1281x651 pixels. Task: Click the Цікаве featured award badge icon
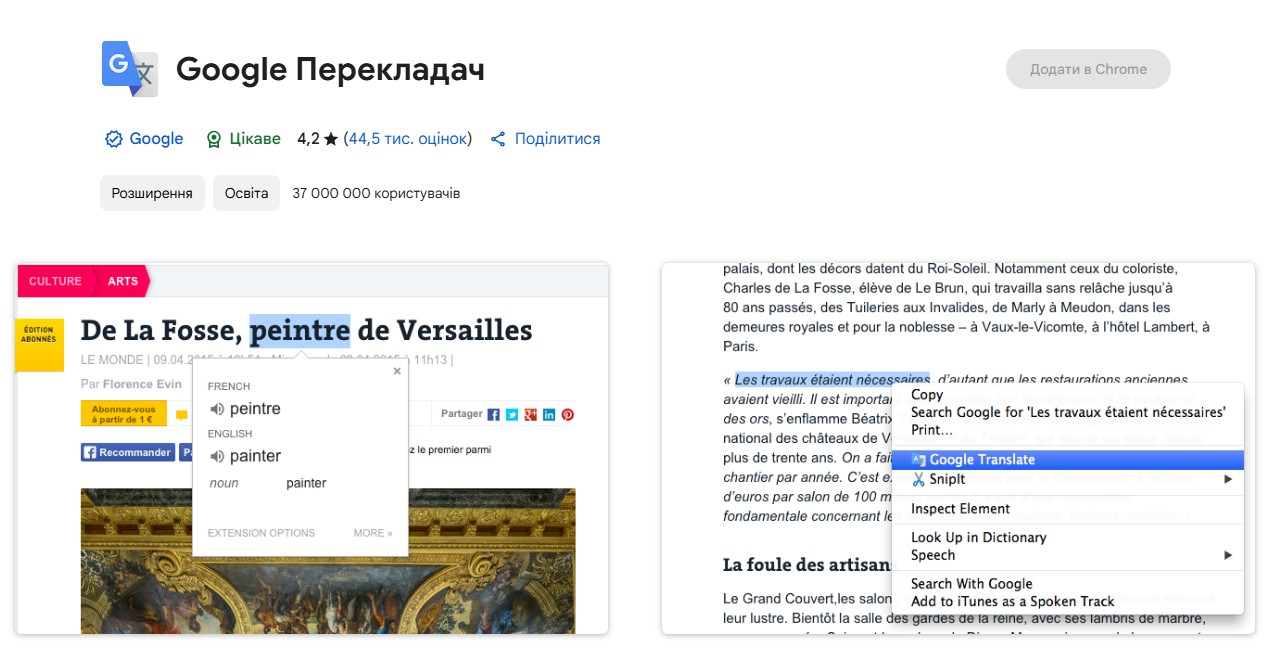213,139
